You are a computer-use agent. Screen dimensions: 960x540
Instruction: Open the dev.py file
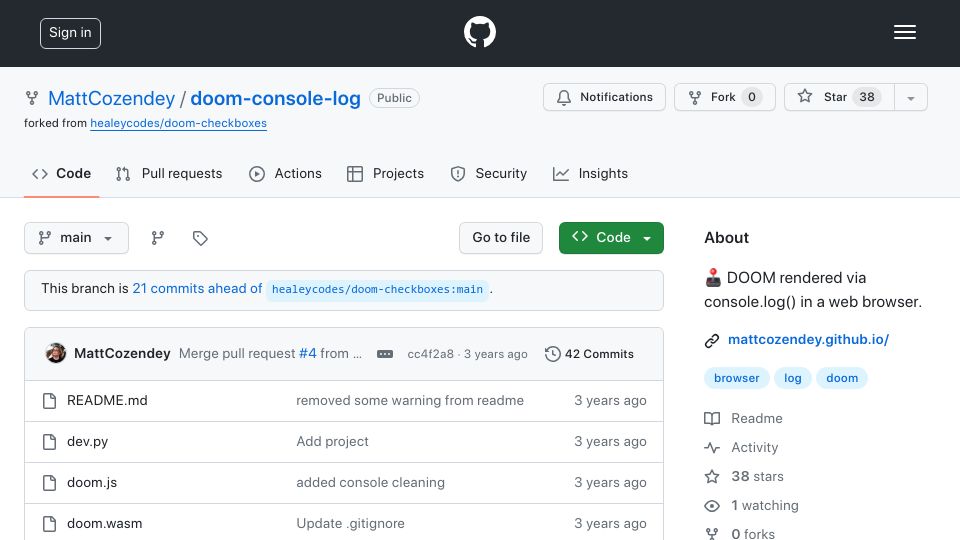coord(88,441)
